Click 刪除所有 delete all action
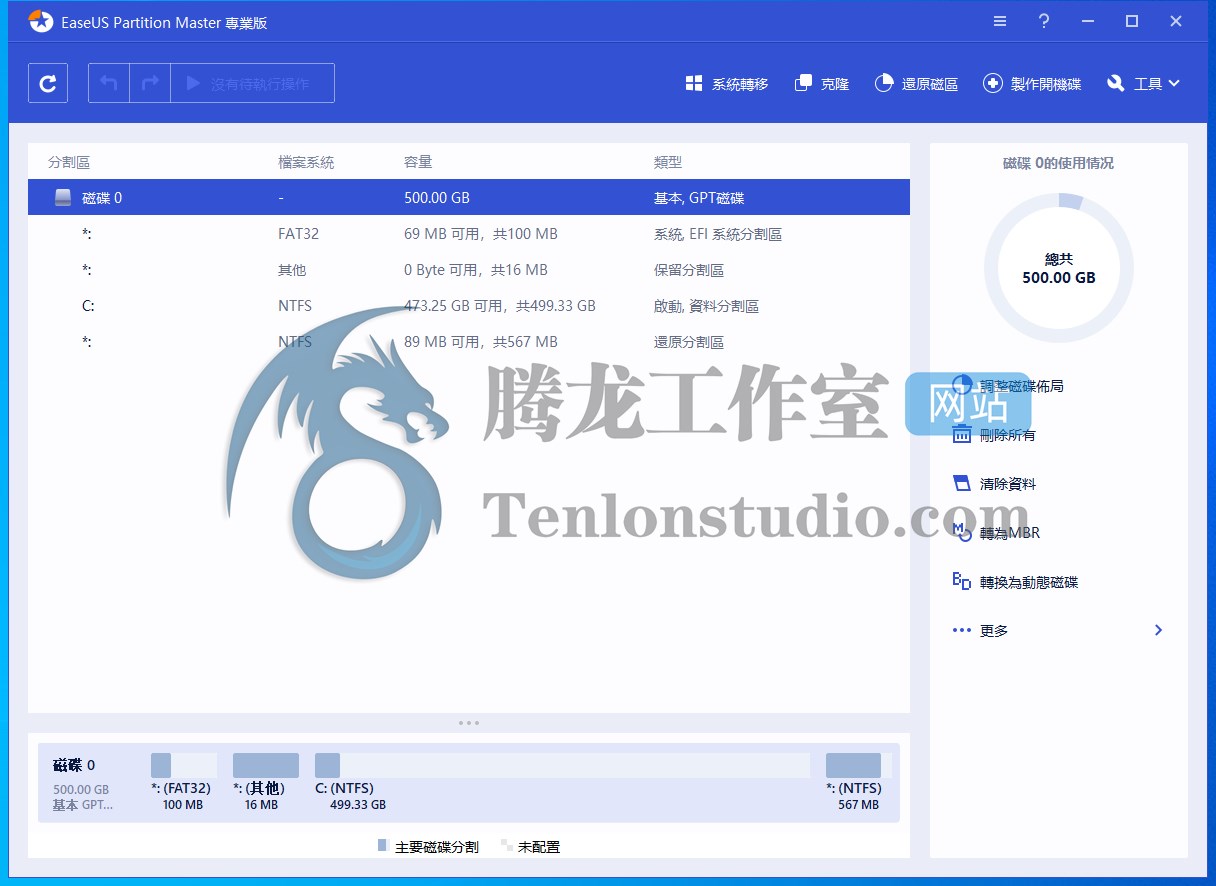The image size is (1216, 886). click(1007, 435)
